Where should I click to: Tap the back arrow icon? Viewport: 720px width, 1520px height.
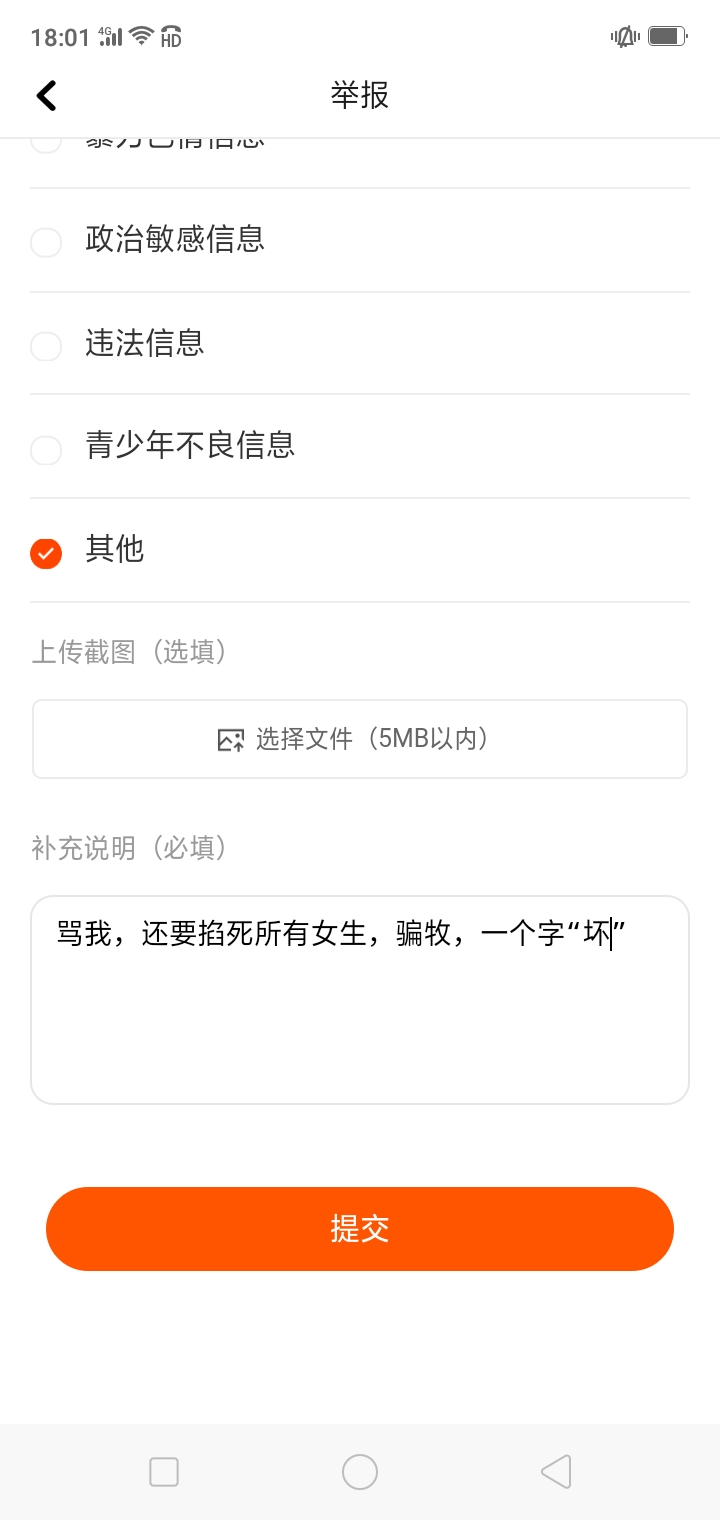point(47,95)
